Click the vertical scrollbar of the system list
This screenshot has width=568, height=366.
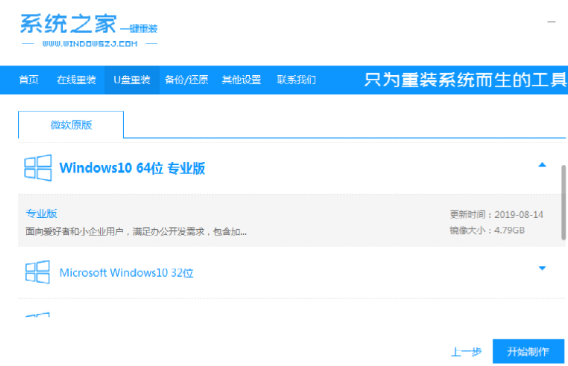(563, 202)
